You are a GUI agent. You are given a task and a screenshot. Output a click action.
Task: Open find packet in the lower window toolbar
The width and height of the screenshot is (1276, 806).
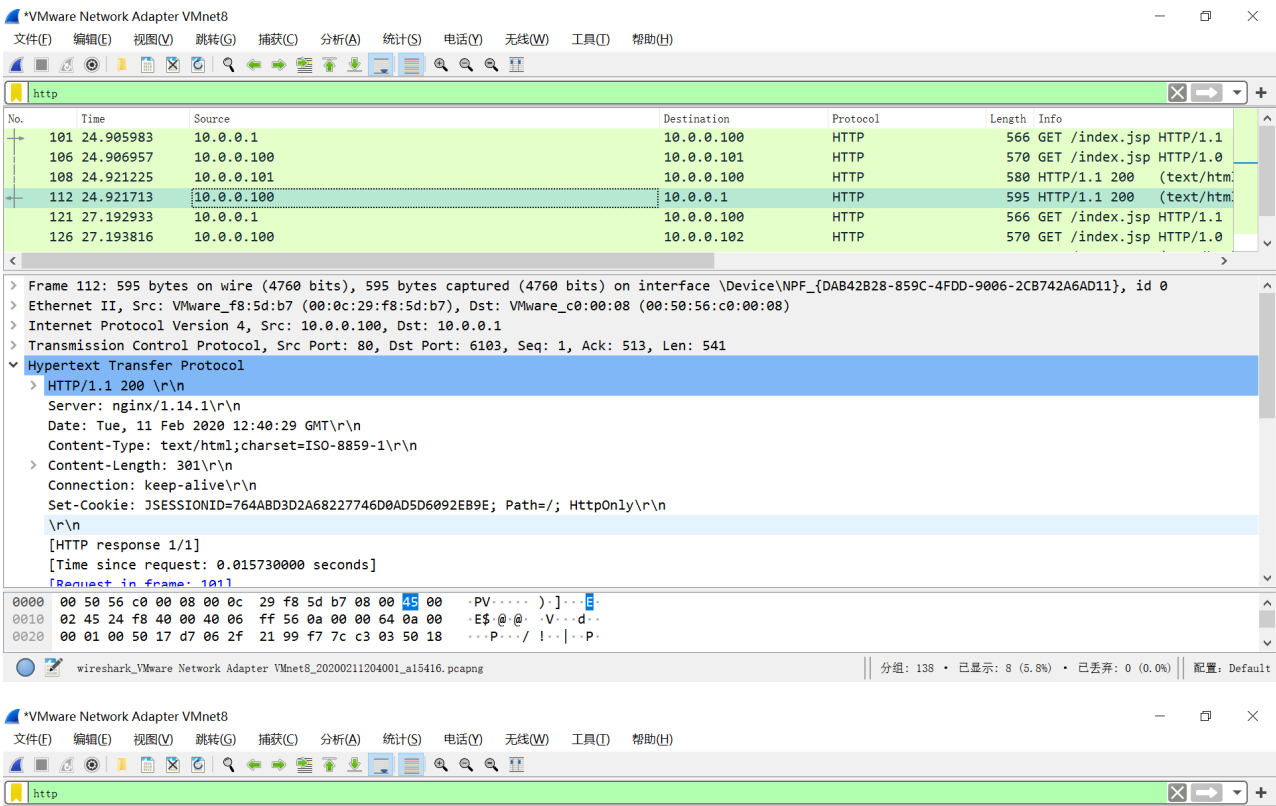(228, 765)
